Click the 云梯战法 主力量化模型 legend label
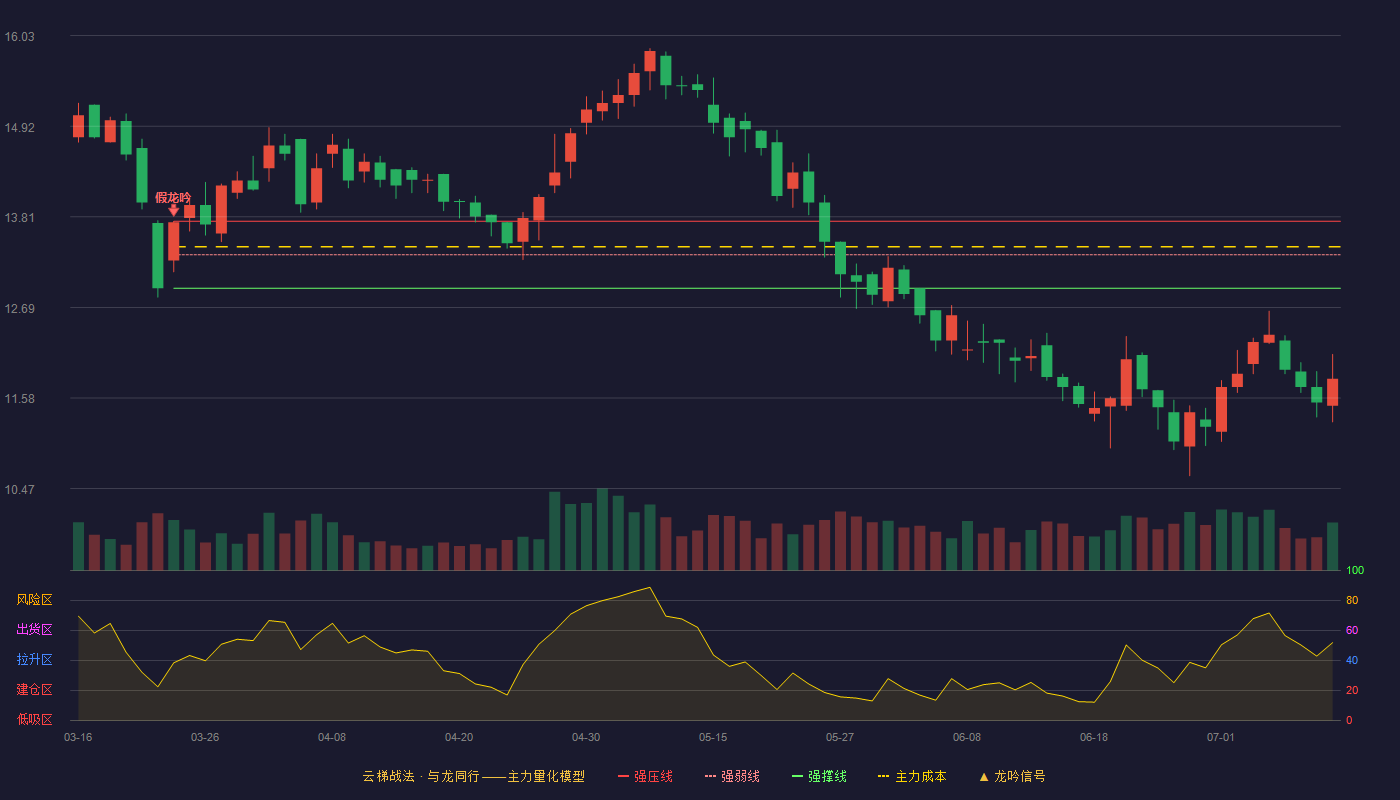Screen dimensions: 1400x800 point(474,776)
